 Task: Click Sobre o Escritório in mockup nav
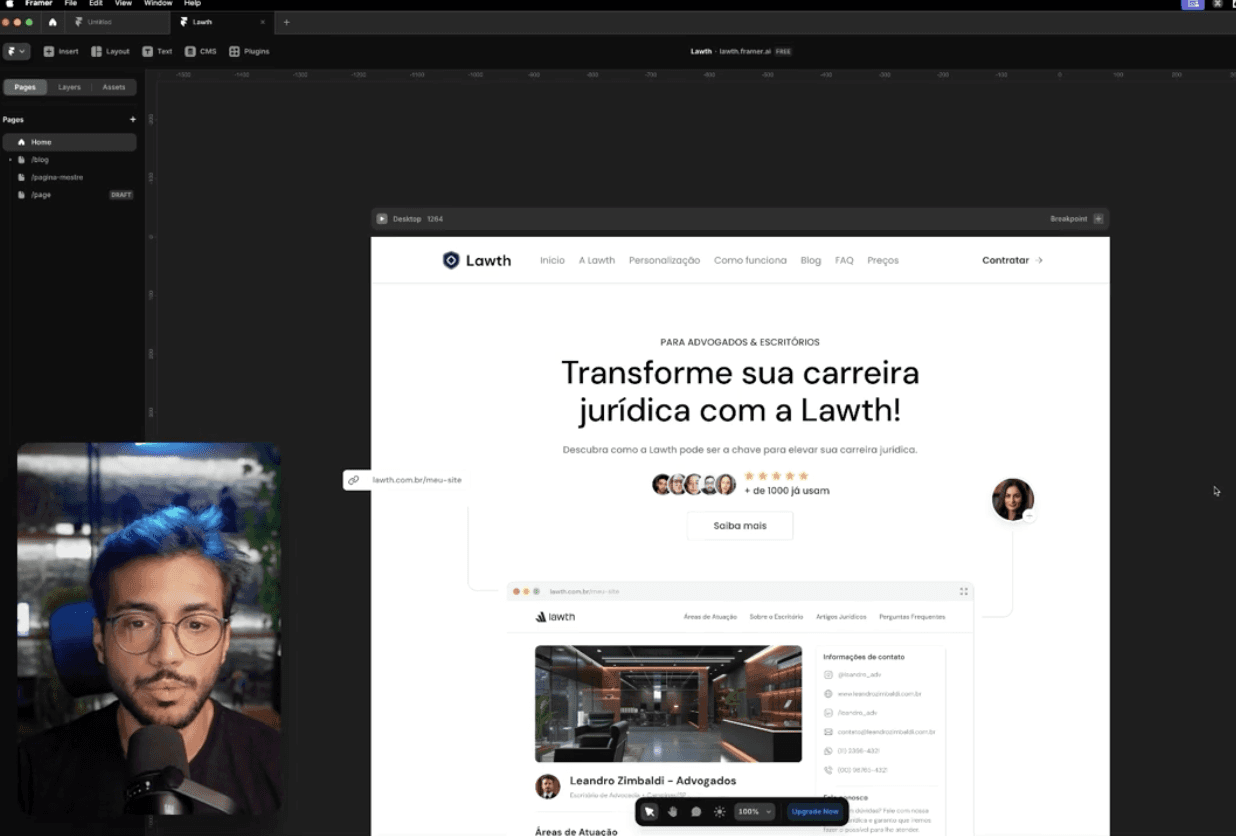coord(776,617)
